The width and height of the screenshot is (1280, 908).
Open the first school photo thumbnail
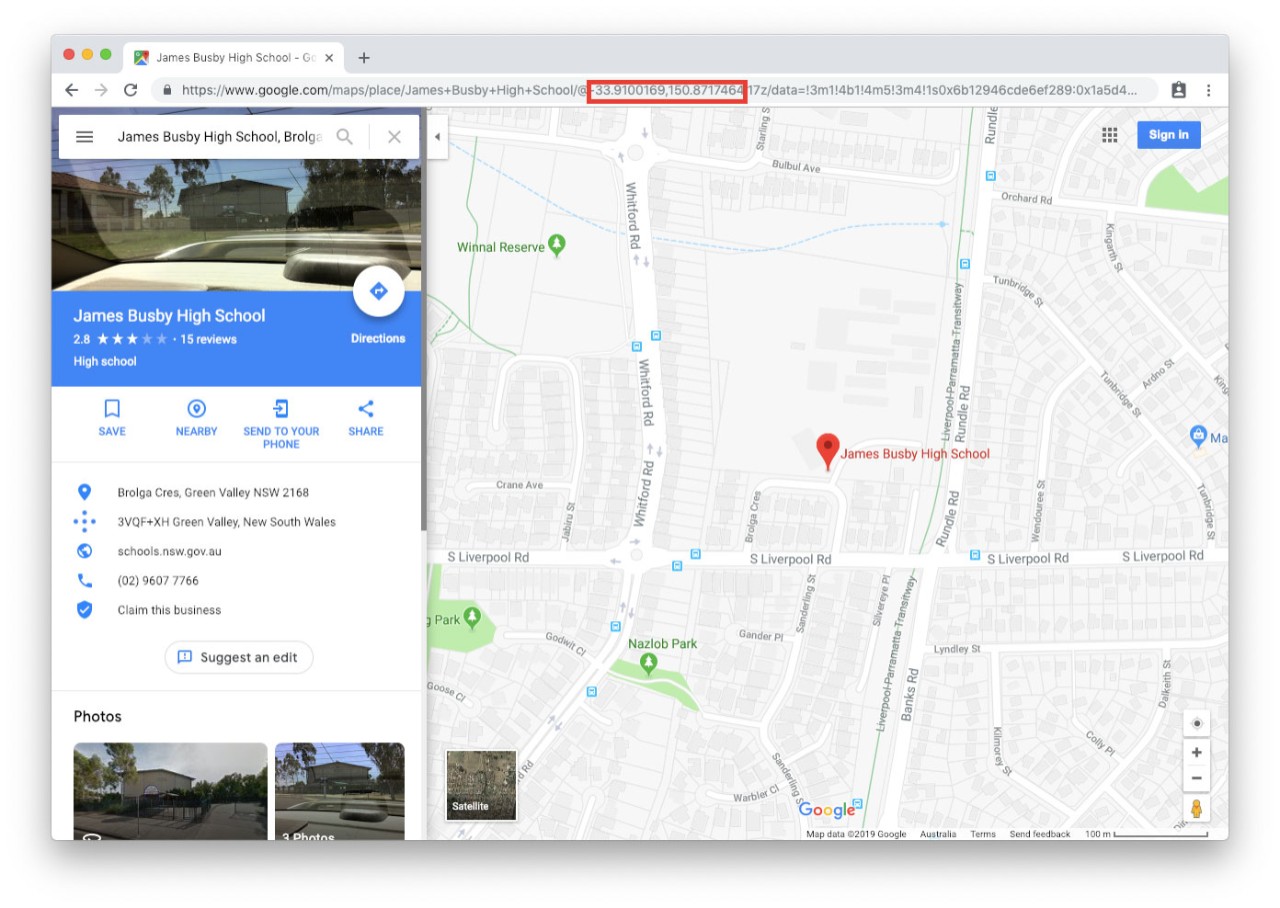[170, 790]
